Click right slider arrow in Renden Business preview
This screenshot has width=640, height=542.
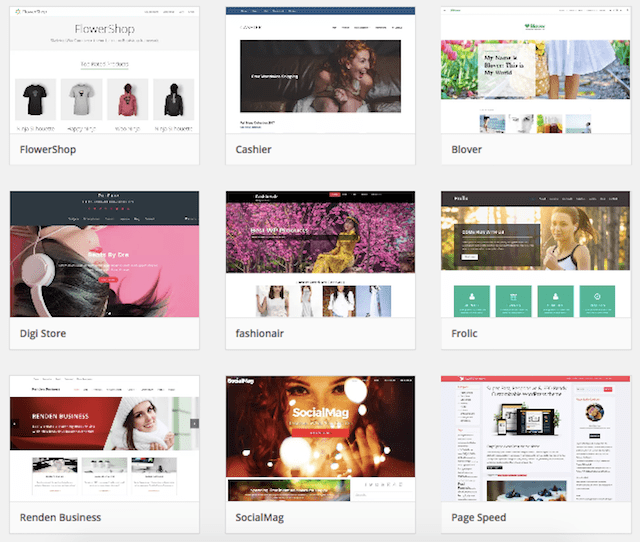coord(194,423)
